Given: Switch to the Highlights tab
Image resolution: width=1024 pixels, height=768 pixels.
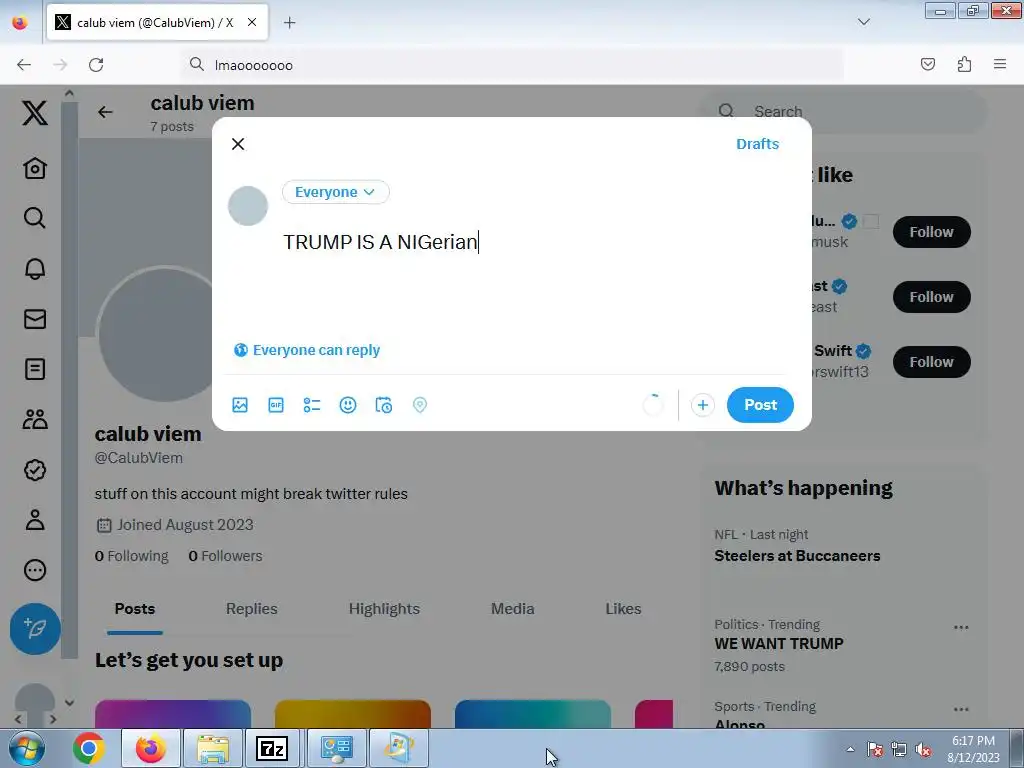Looking at the screenshot, I should pos(384,609).
